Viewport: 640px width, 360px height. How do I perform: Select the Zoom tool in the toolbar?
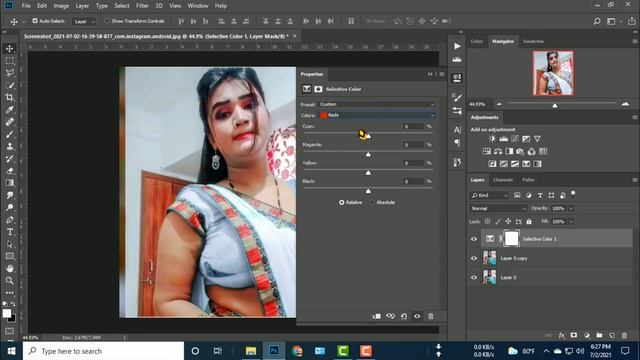(x=9, y=281)
